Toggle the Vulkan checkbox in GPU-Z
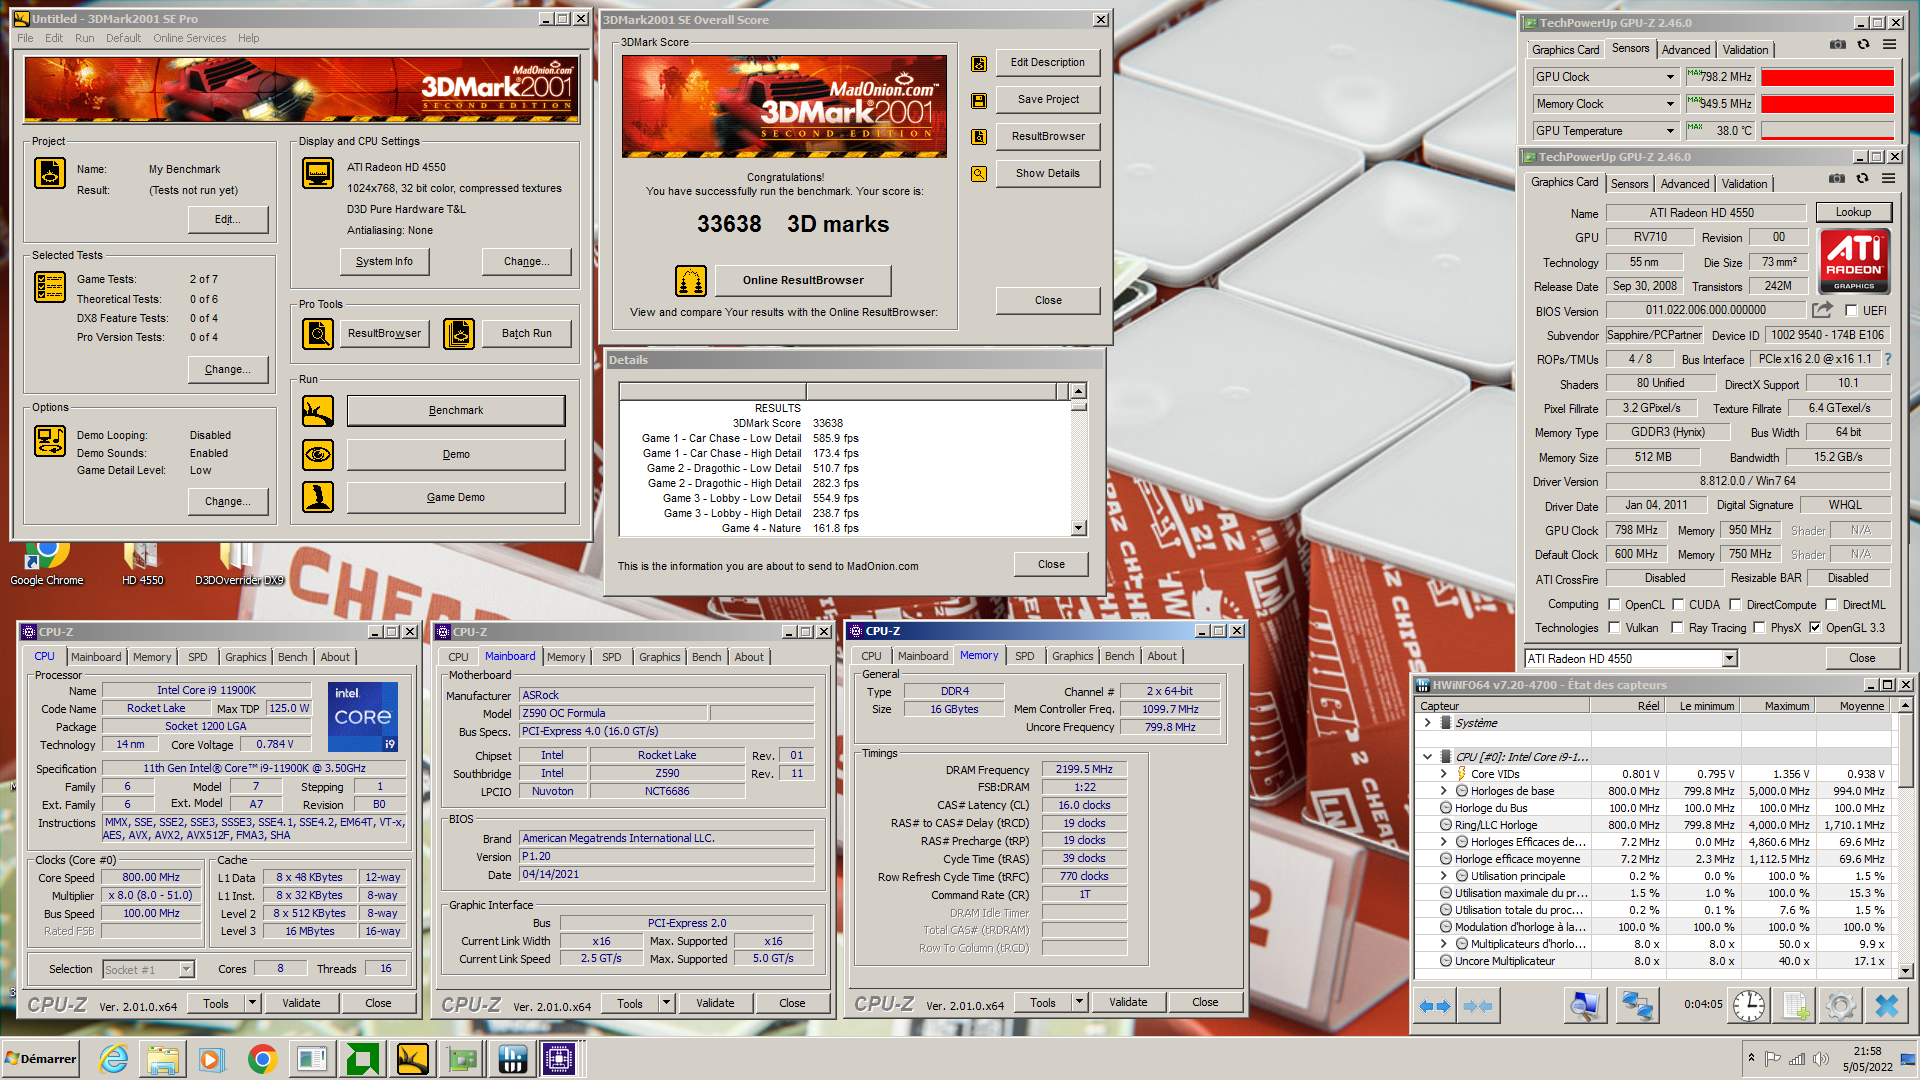The width and height of the screenshot is (1920, 1080). coord(1614,628)
